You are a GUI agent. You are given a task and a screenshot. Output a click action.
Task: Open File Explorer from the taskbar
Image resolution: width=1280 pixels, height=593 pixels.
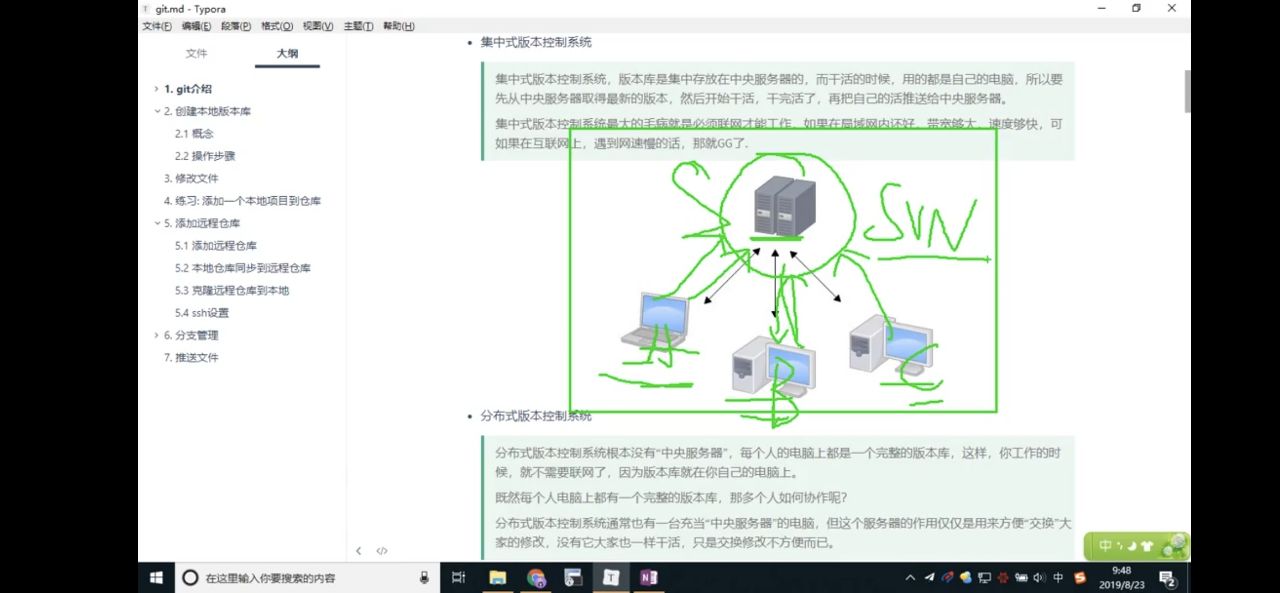point(497,577)
